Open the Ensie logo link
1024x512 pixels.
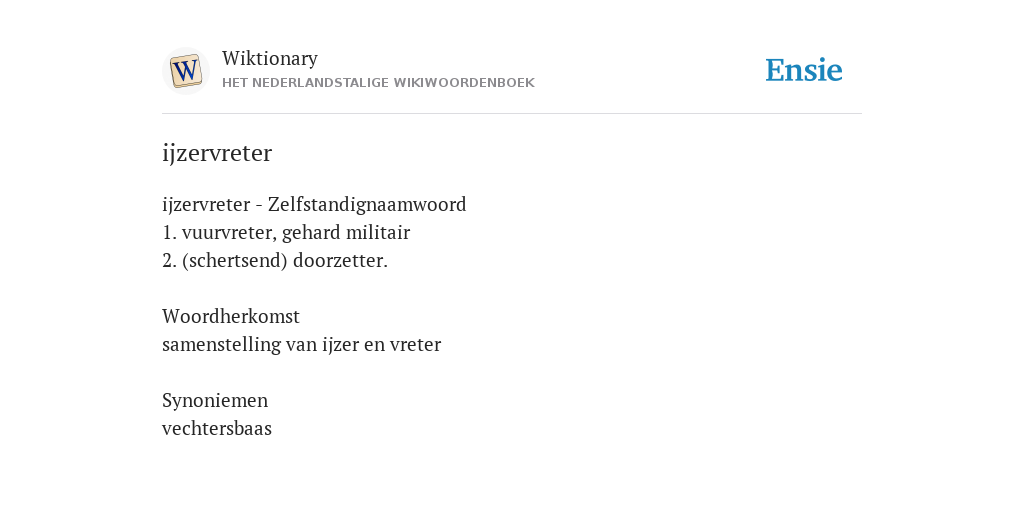pyautogui.click(x=804, y=71)
